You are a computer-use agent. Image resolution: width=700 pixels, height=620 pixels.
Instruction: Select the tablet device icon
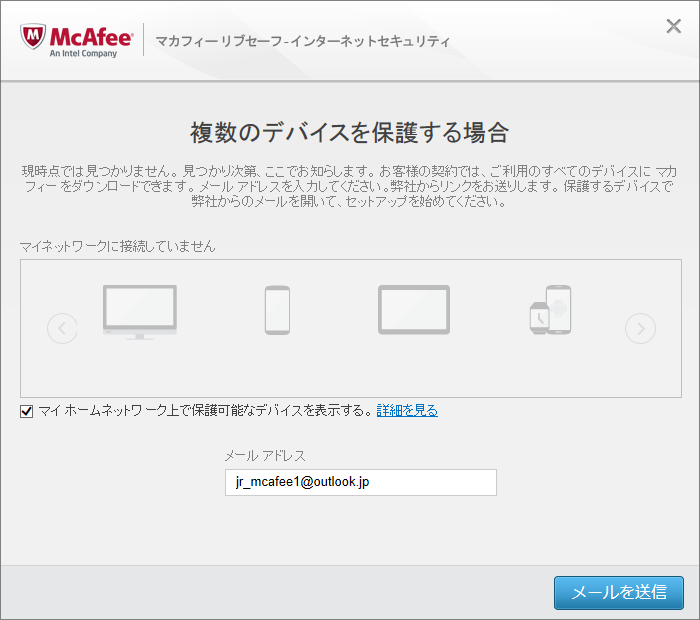click(x=413, y=310)
